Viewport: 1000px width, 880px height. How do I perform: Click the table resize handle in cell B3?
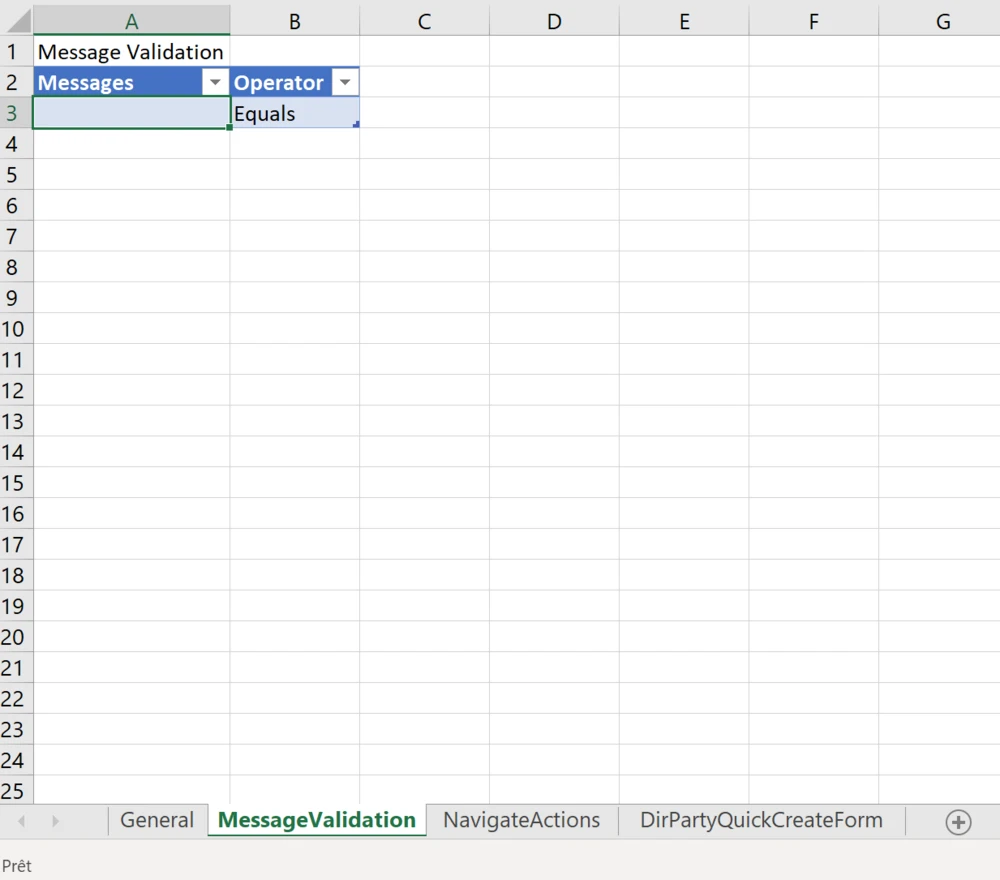pyautogui.click(x=356, y=124)
